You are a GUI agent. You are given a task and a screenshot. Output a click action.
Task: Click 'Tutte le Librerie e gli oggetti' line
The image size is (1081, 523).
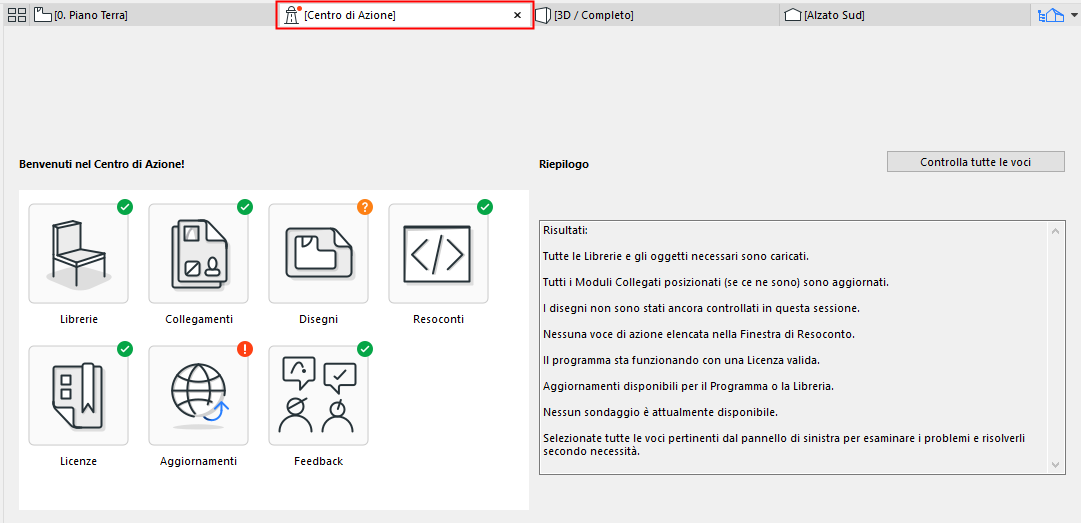coord(676,256)
